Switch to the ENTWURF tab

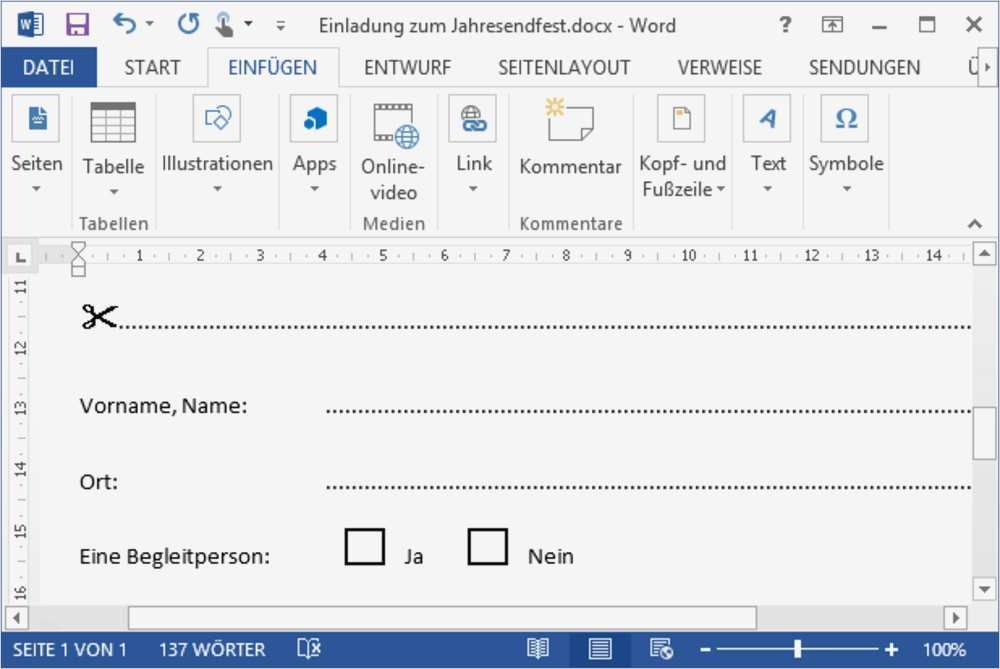pos(408,67)
